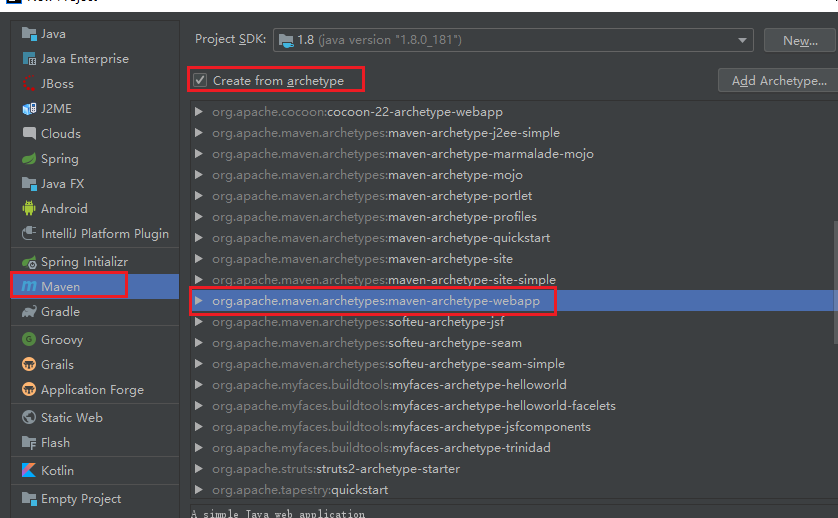Click the Gradle elephant icon
Viewport: 838px width, 518px height.
point(29,312)
